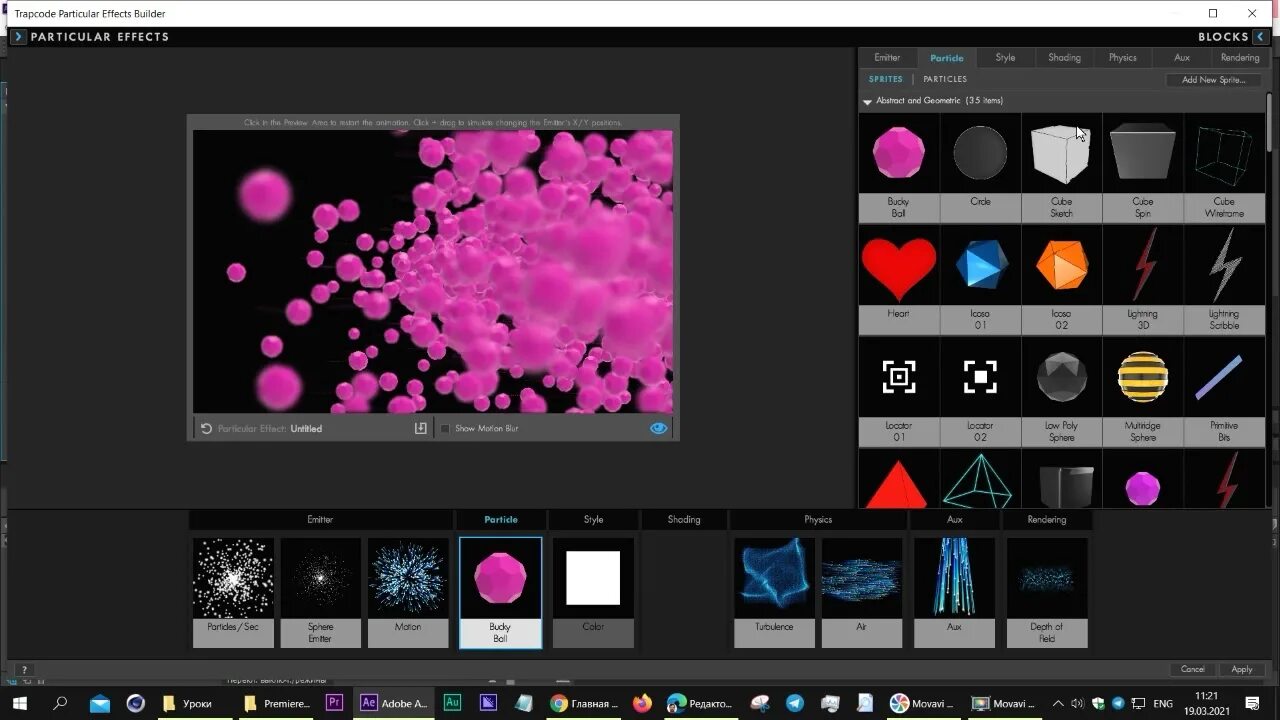This screenshot has height=720, width=1280.
Task: Open Telegram from the taskbar
Action: tap(795, 703)
